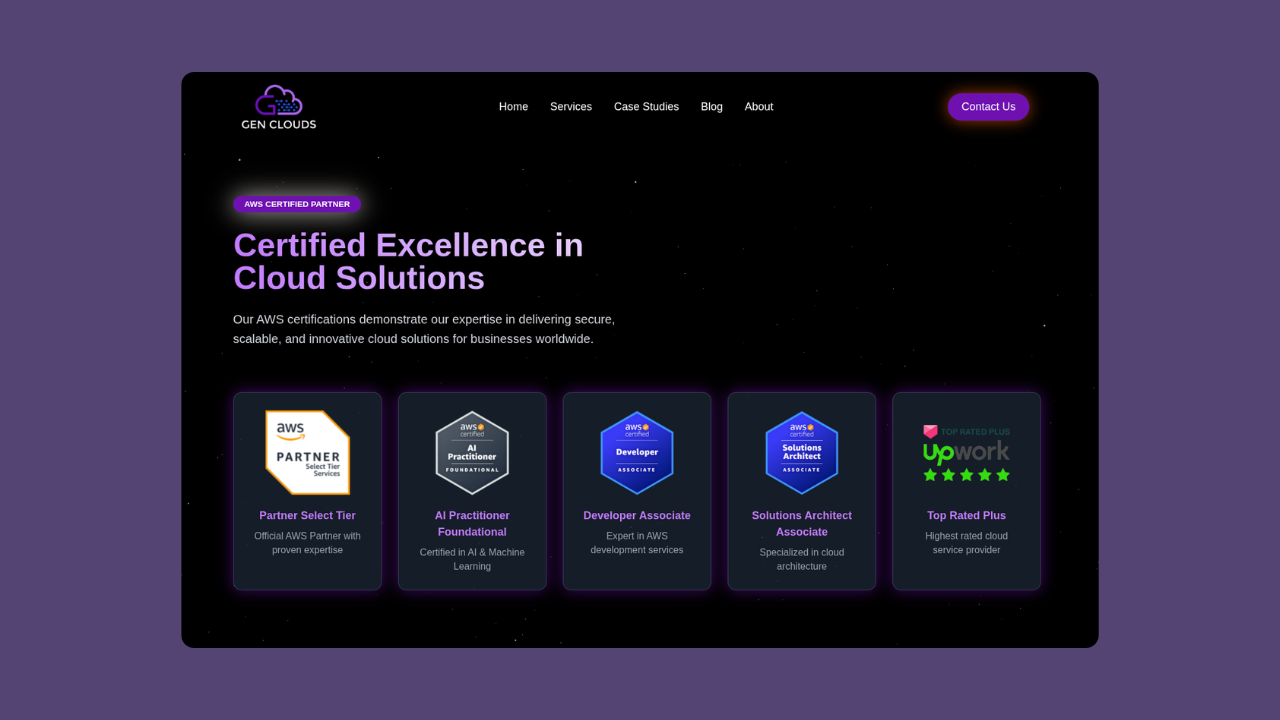Click the Contact Us button
This screenshot has height=720, width=1280.
click(x=988, y=107)
